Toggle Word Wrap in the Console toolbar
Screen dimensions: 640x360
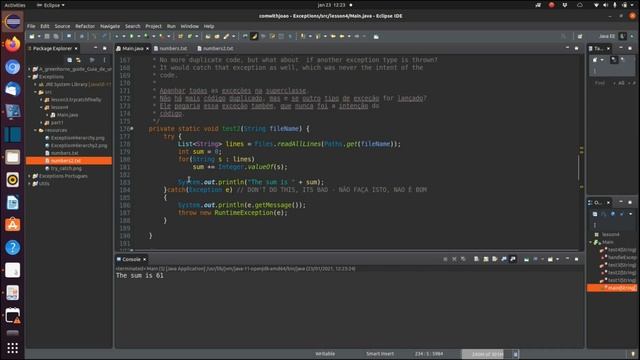click(x=495, y=259)
